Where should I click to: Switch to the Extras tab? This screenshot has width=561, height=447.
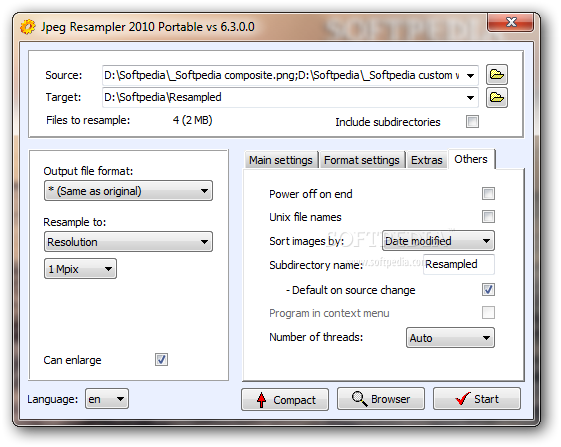426,160
